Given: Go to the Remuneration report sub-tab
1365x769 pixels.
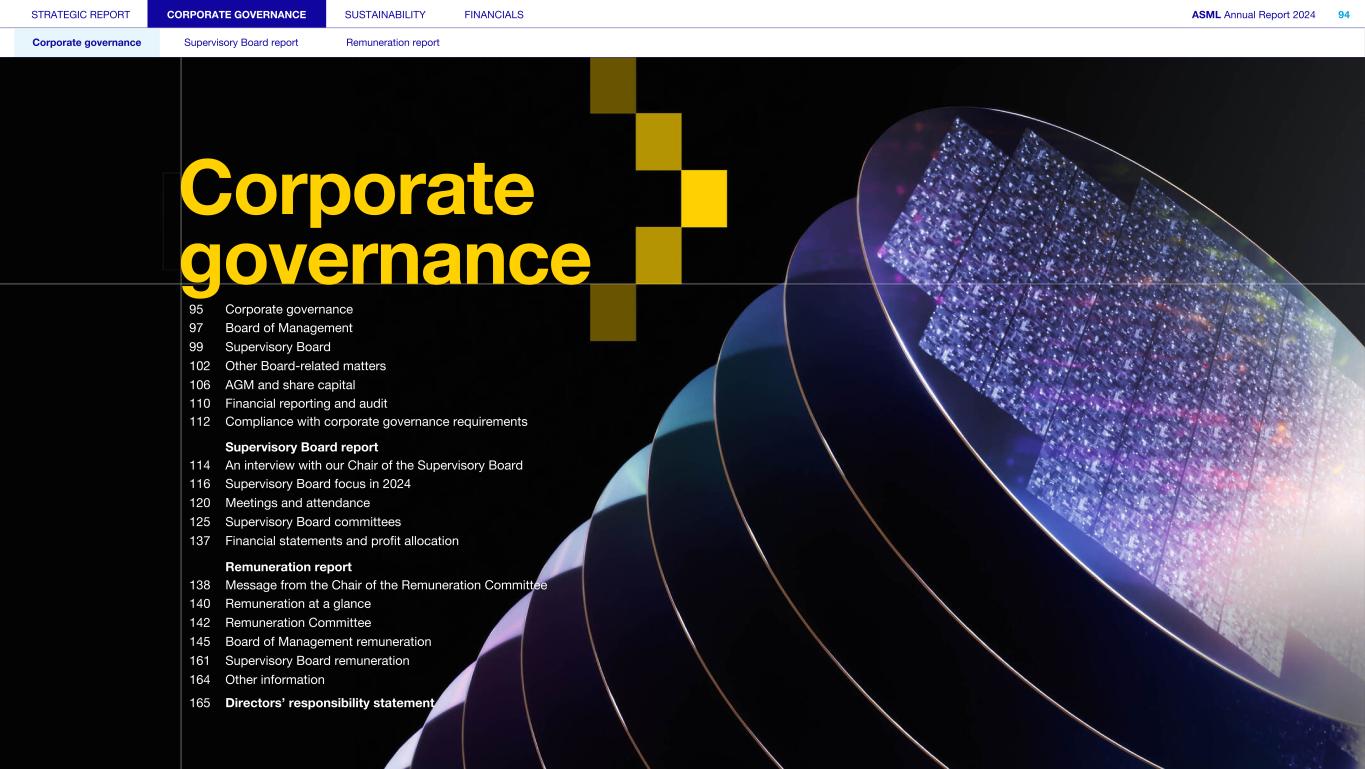Looking at the screenshot, I should tap(393, 43).
